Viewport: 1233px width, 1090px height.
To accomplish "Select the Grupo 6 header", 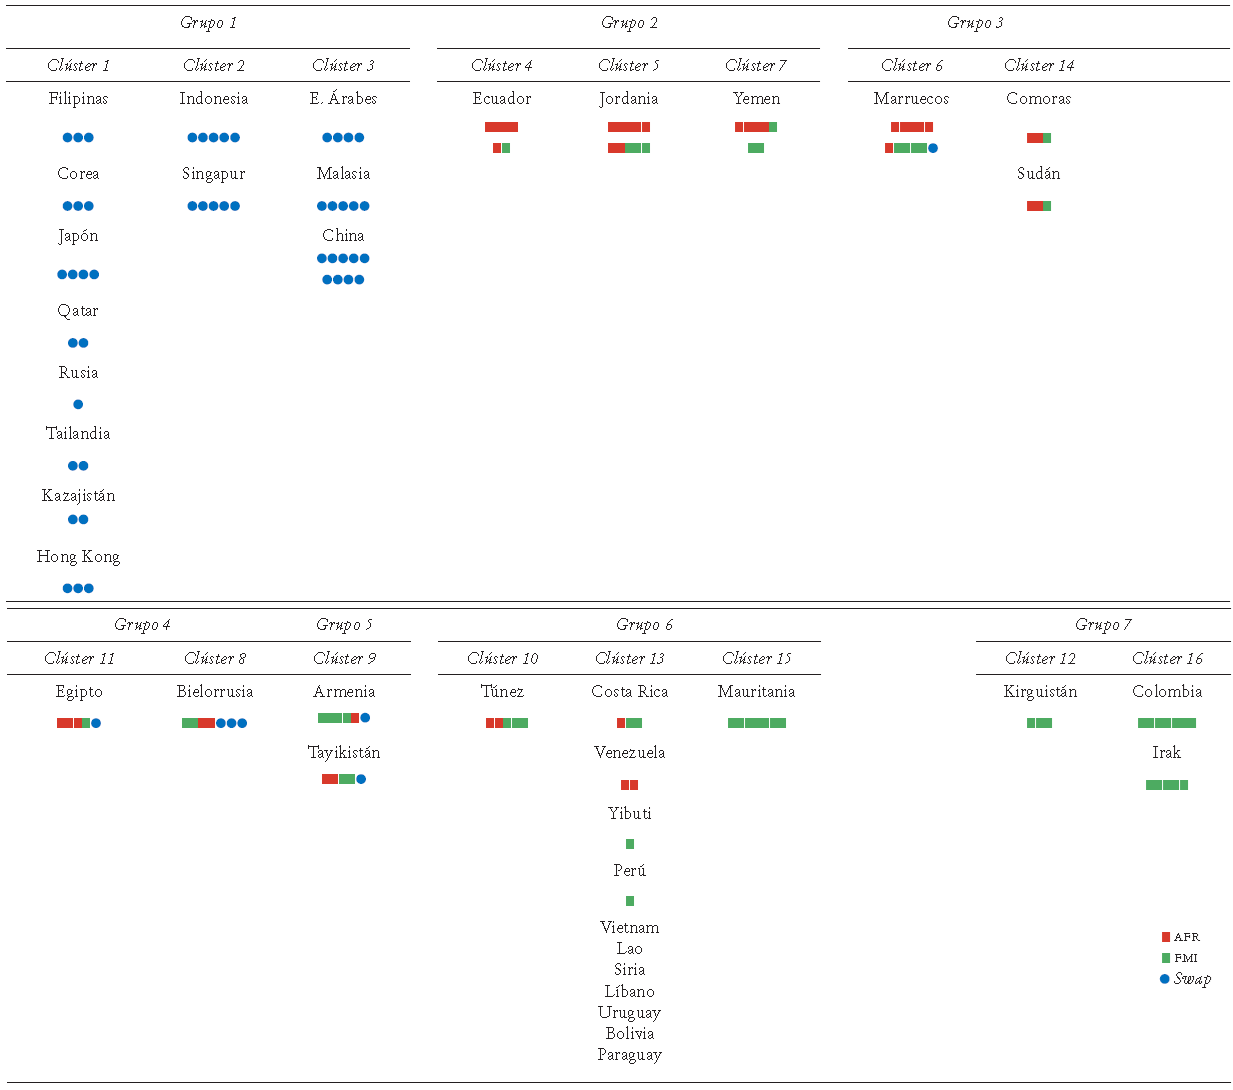I will 644,625.
